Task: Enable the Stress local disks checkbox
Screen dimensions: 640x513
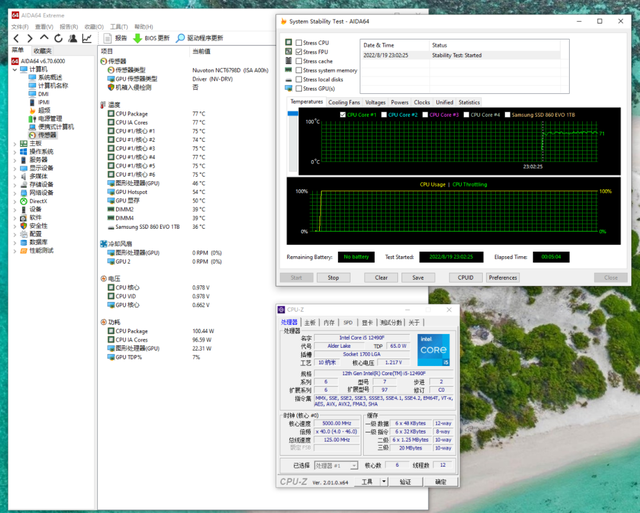Action: tap(299, 79)
